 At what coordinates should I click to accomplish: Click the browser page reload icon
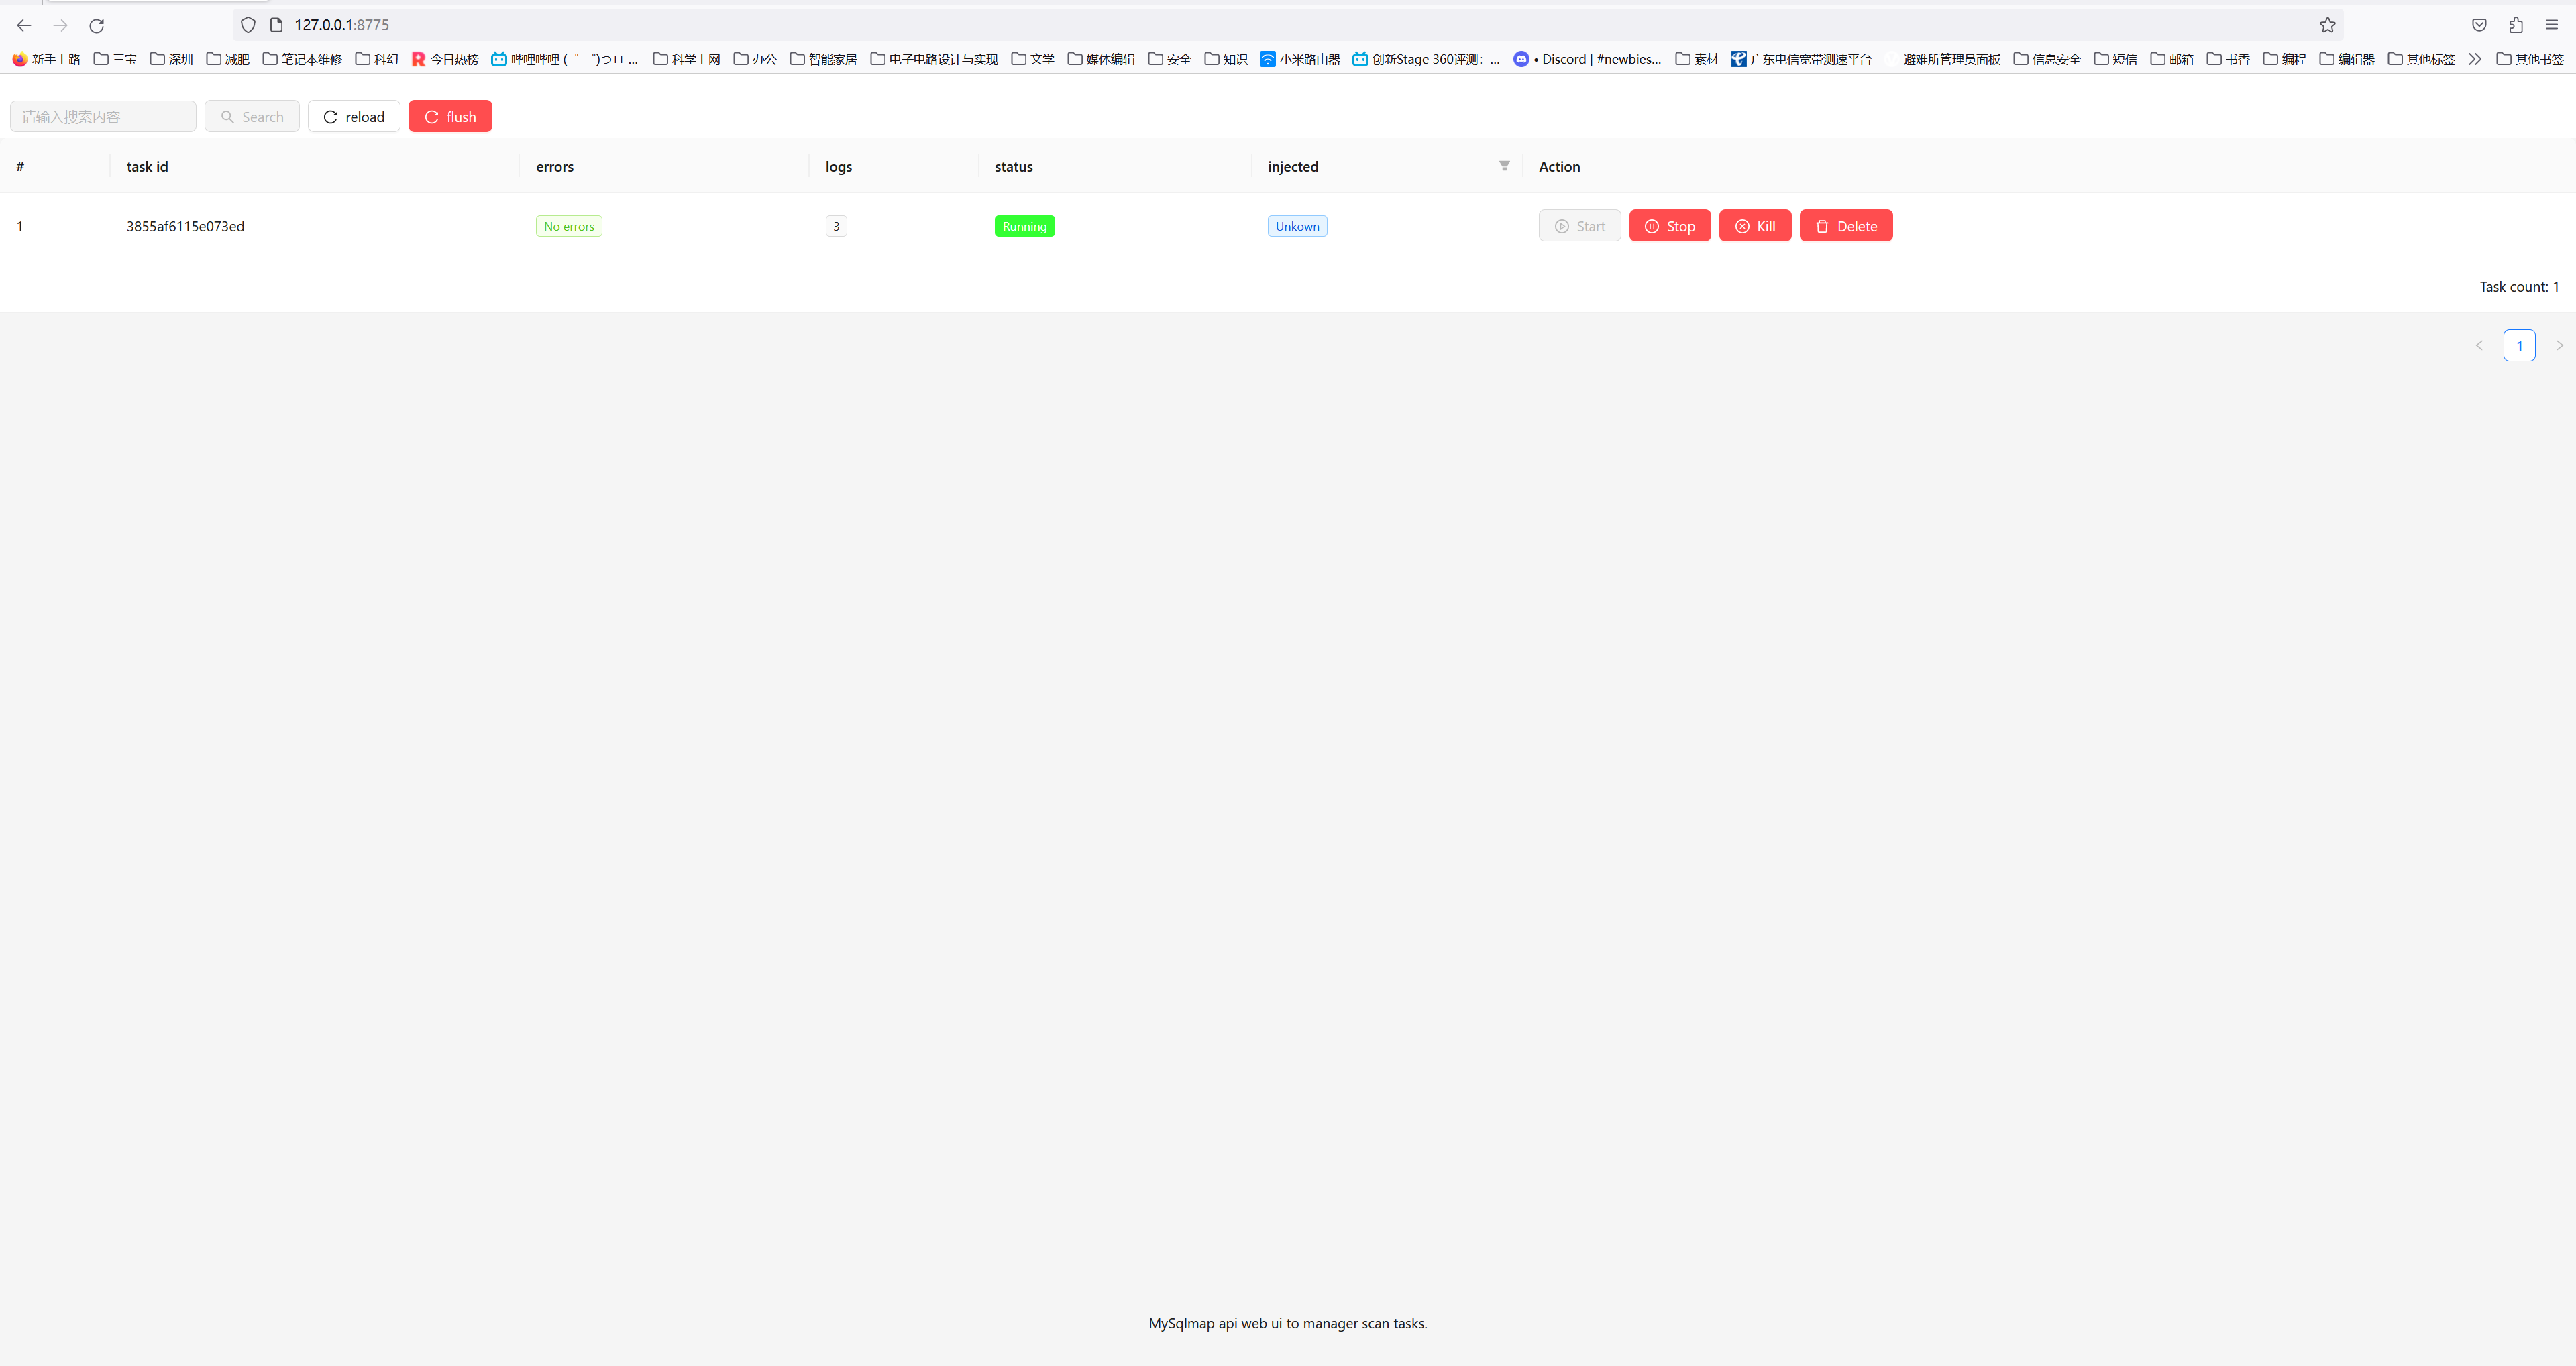point(97,25)
